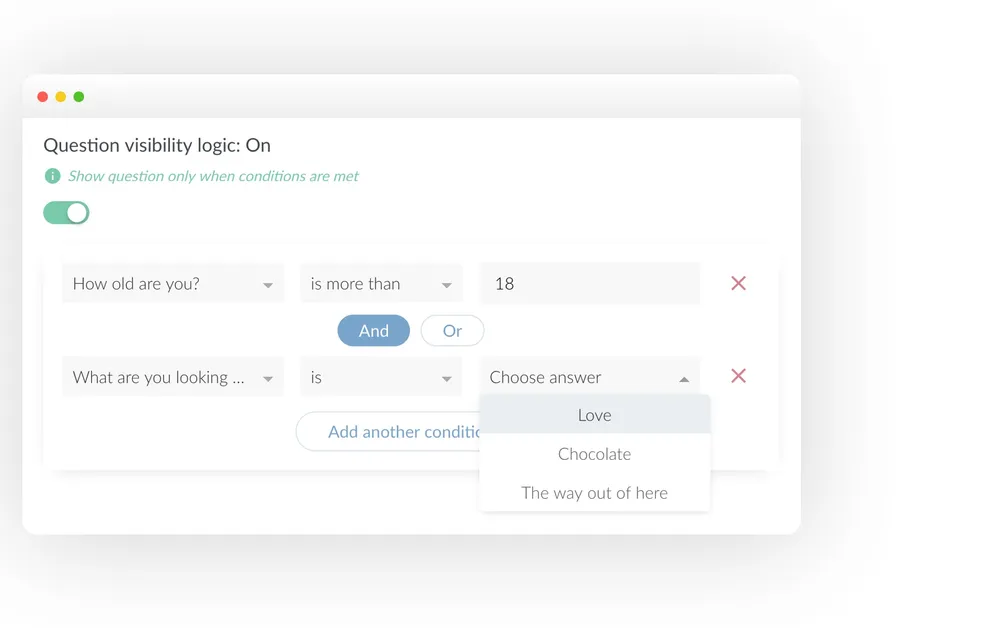The width and height of the screenshot is (1000, 628).
Task: Click the green maximize window dot
Action: pos(79,97)
